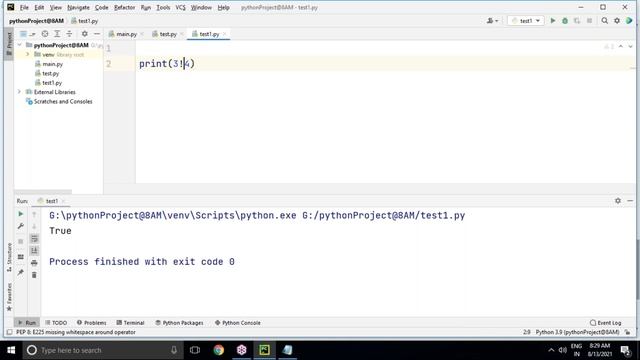Open test1 run configuration dropdown

pos(526,20)
